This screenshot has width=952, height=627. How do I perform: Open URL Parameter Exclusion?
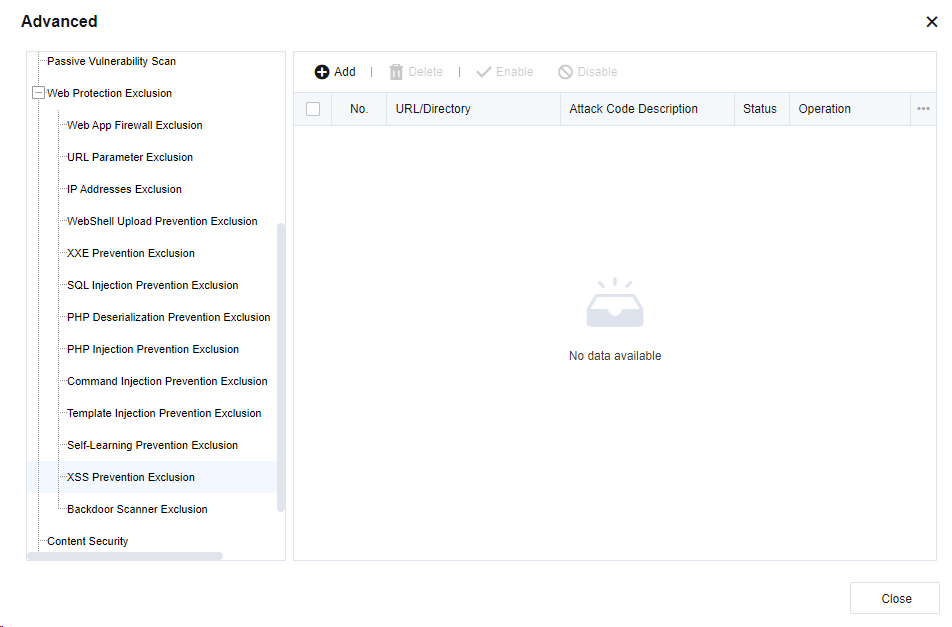pyautogui.click(x=130, y=157)
